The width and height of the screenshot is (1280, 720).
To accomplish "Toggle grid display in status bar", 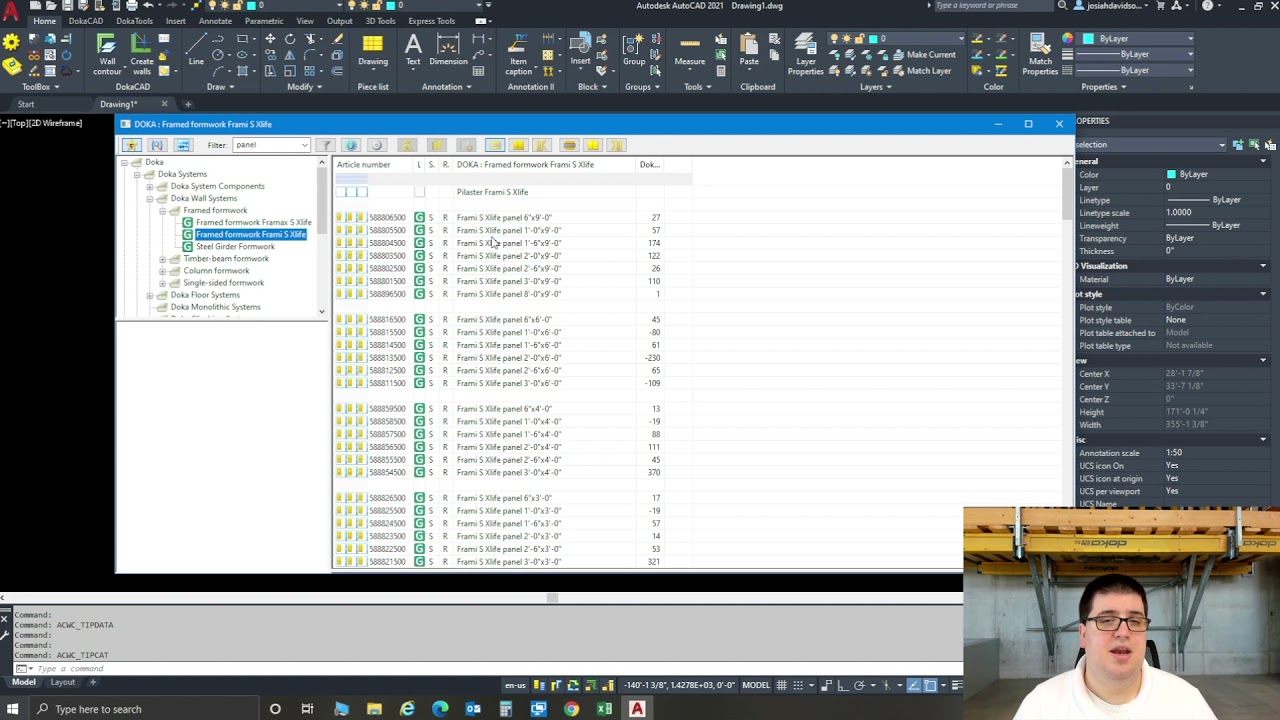I will pyautogui.click(x=782, y=685).
